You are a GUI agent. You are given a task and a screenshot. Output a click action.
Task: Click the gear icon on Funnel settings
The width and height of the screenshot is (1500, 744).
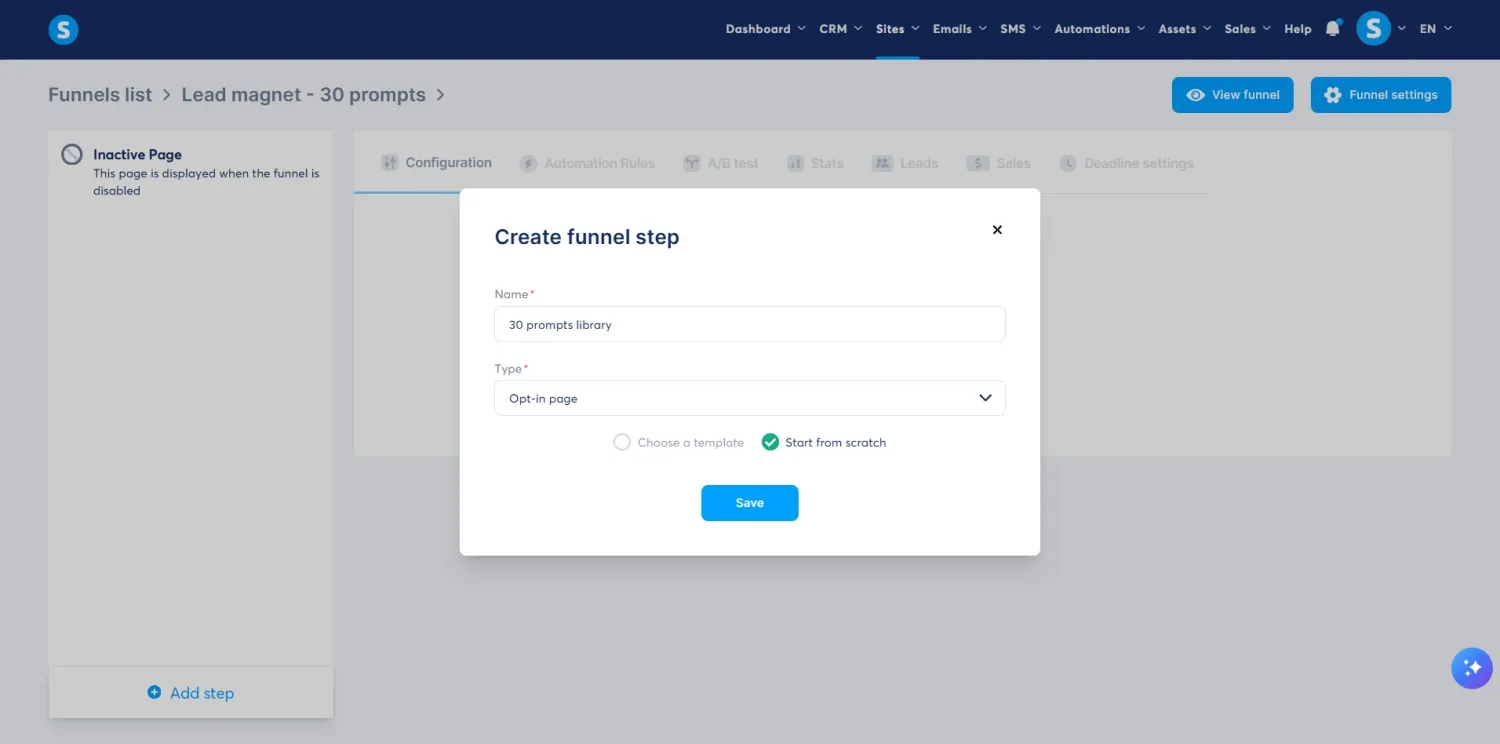1332,95
